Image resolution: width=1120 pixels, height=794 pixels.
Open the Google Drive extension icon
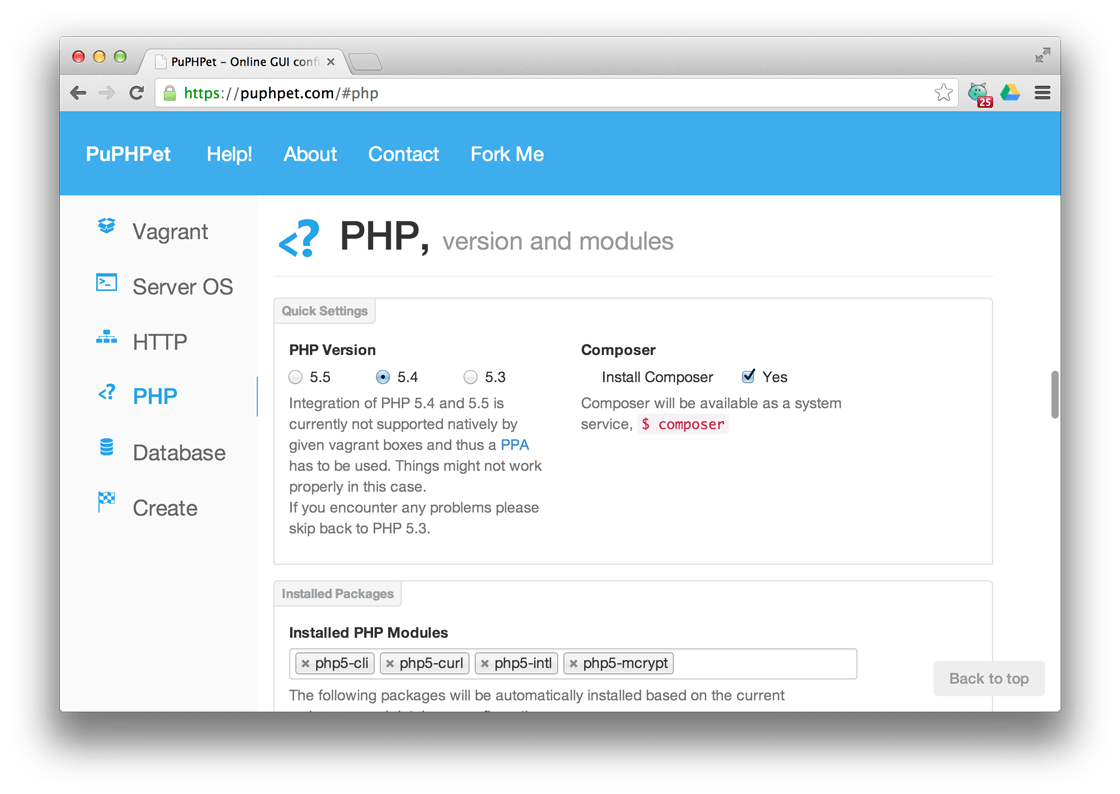point(1010,92)
